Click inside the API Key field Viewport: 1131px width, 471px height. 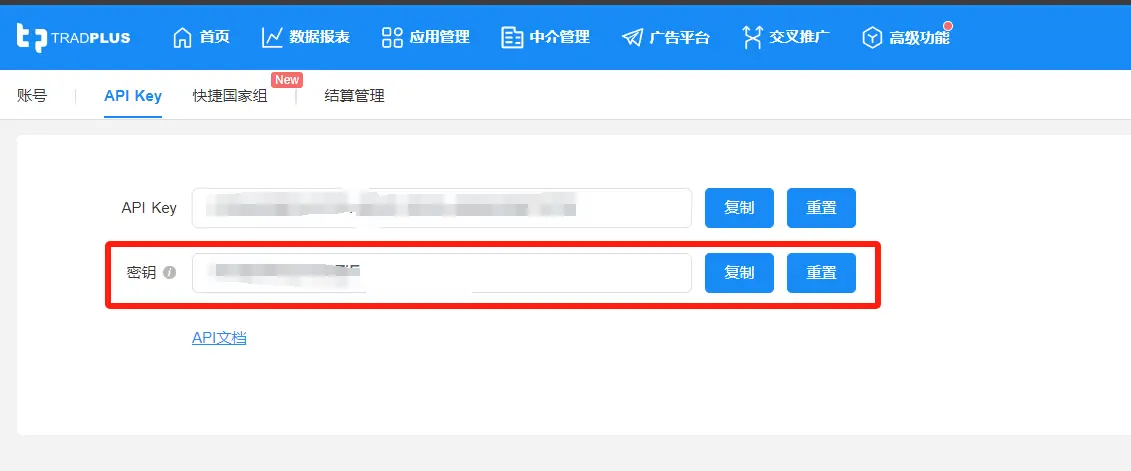point(441,208)
